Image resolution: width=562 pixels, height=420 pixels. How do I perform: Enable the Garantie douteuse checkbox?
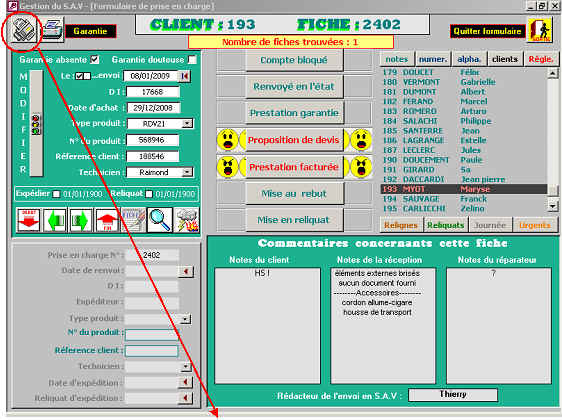coord(192,59)
